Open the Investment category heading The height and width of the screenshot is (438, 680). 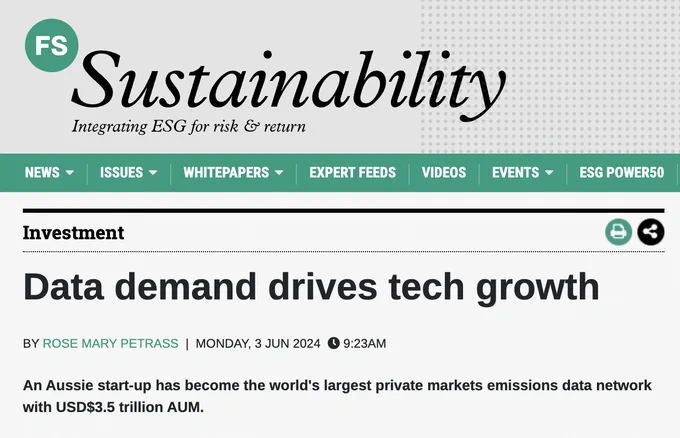click(73, 233)
